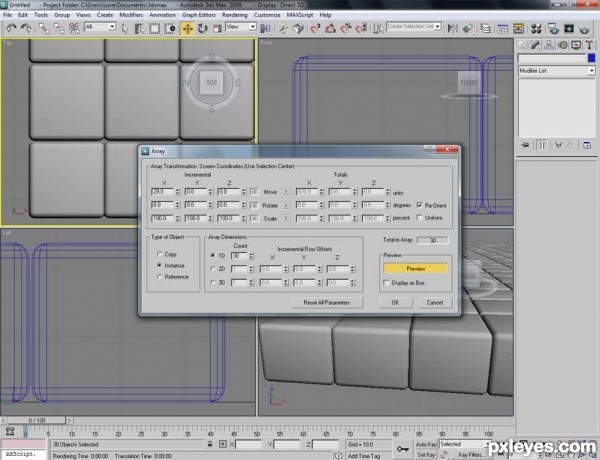
Task: Click the Redo icon in main toolbar
Action: pos(26,28)
